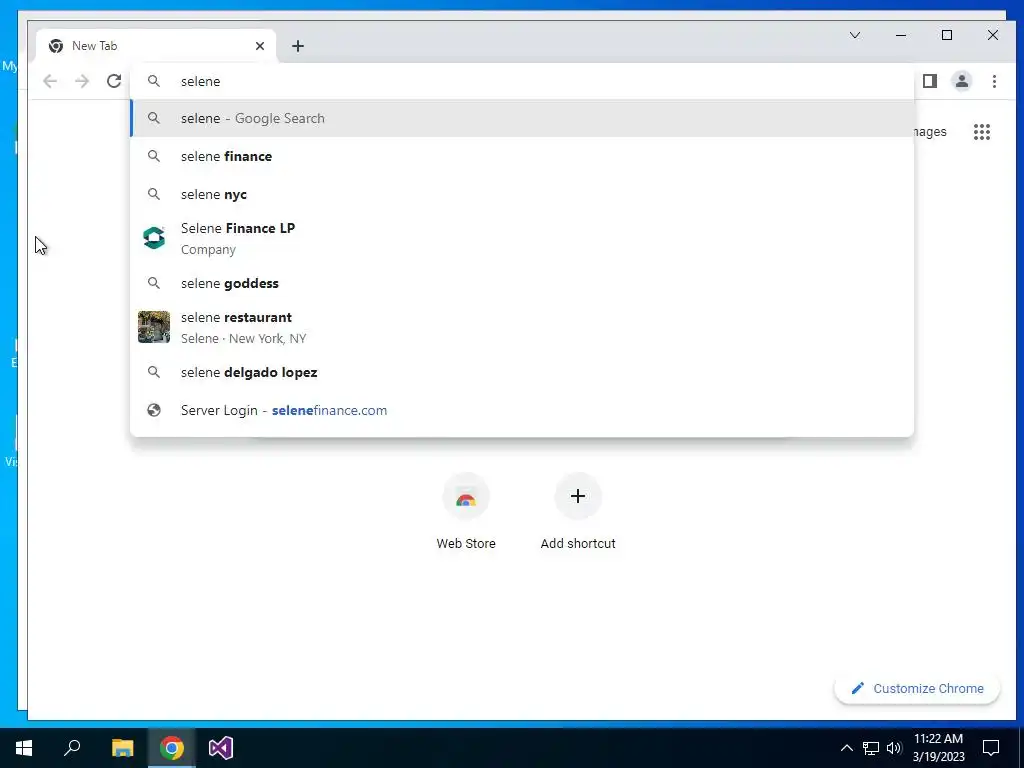Click globe icon beside Server Login
Screen dimensions: 1024x768
click(154, 410)
